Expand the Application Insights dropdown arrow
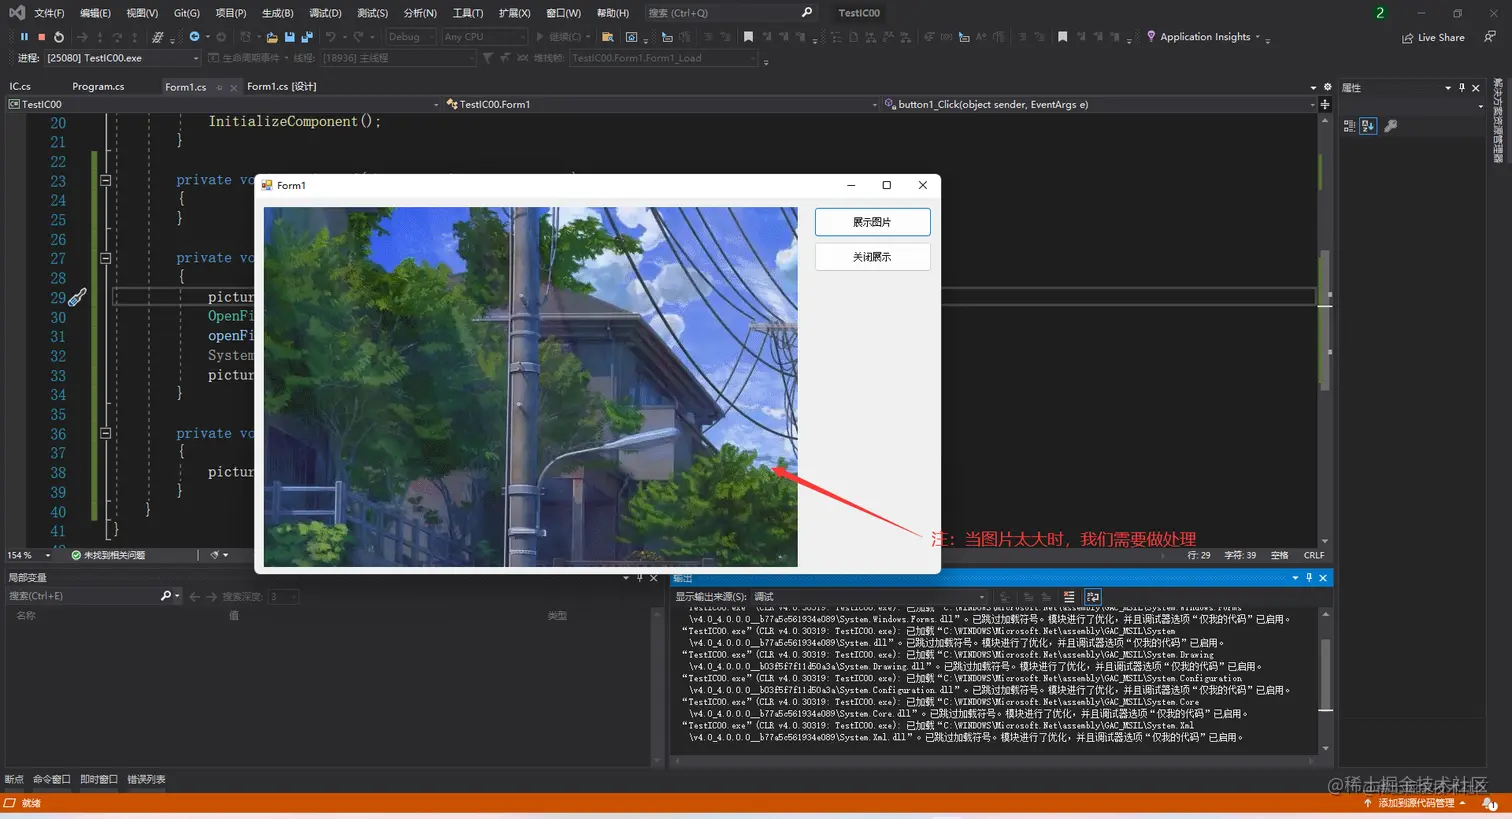Screen dimensions: 1512x819 pos(1257,37)
